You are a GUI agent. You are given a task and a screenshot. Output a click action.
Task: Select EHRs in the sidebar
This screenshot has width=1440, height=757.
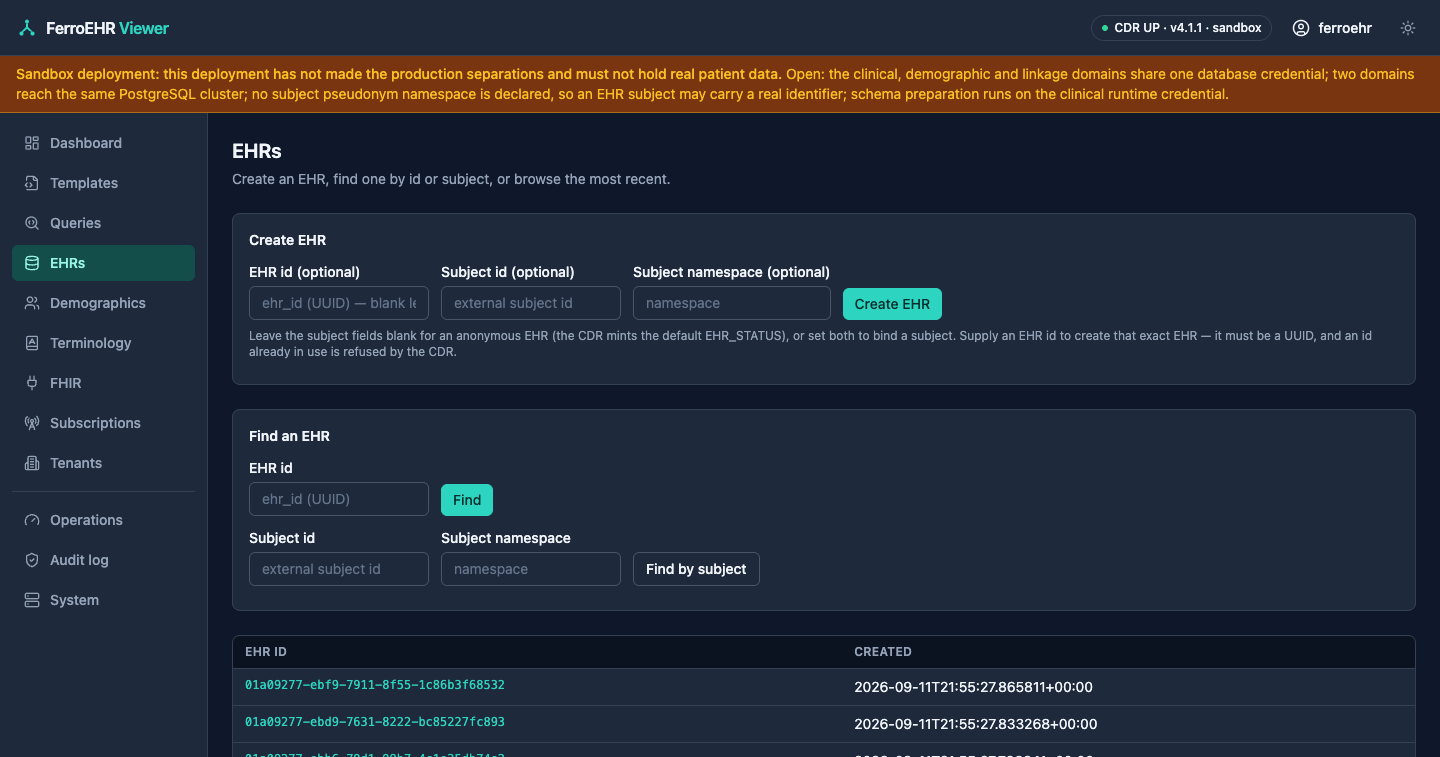coord(103,263)
